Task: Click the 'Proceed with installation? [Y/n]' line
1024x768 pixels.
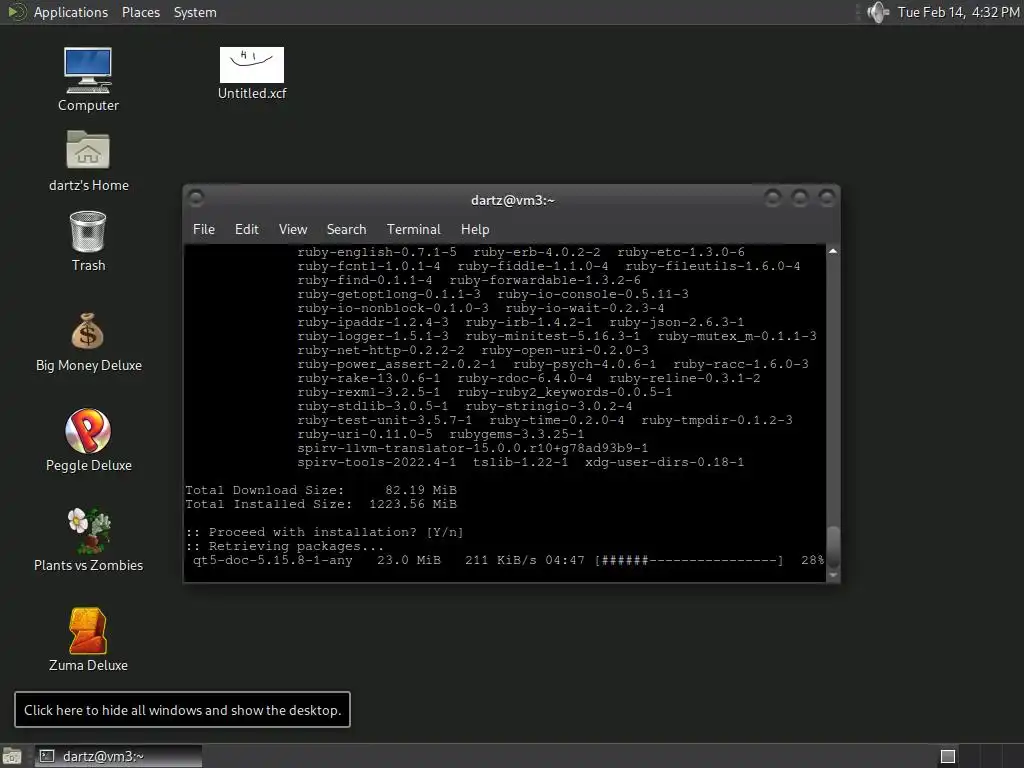Action: click(325, 532)
